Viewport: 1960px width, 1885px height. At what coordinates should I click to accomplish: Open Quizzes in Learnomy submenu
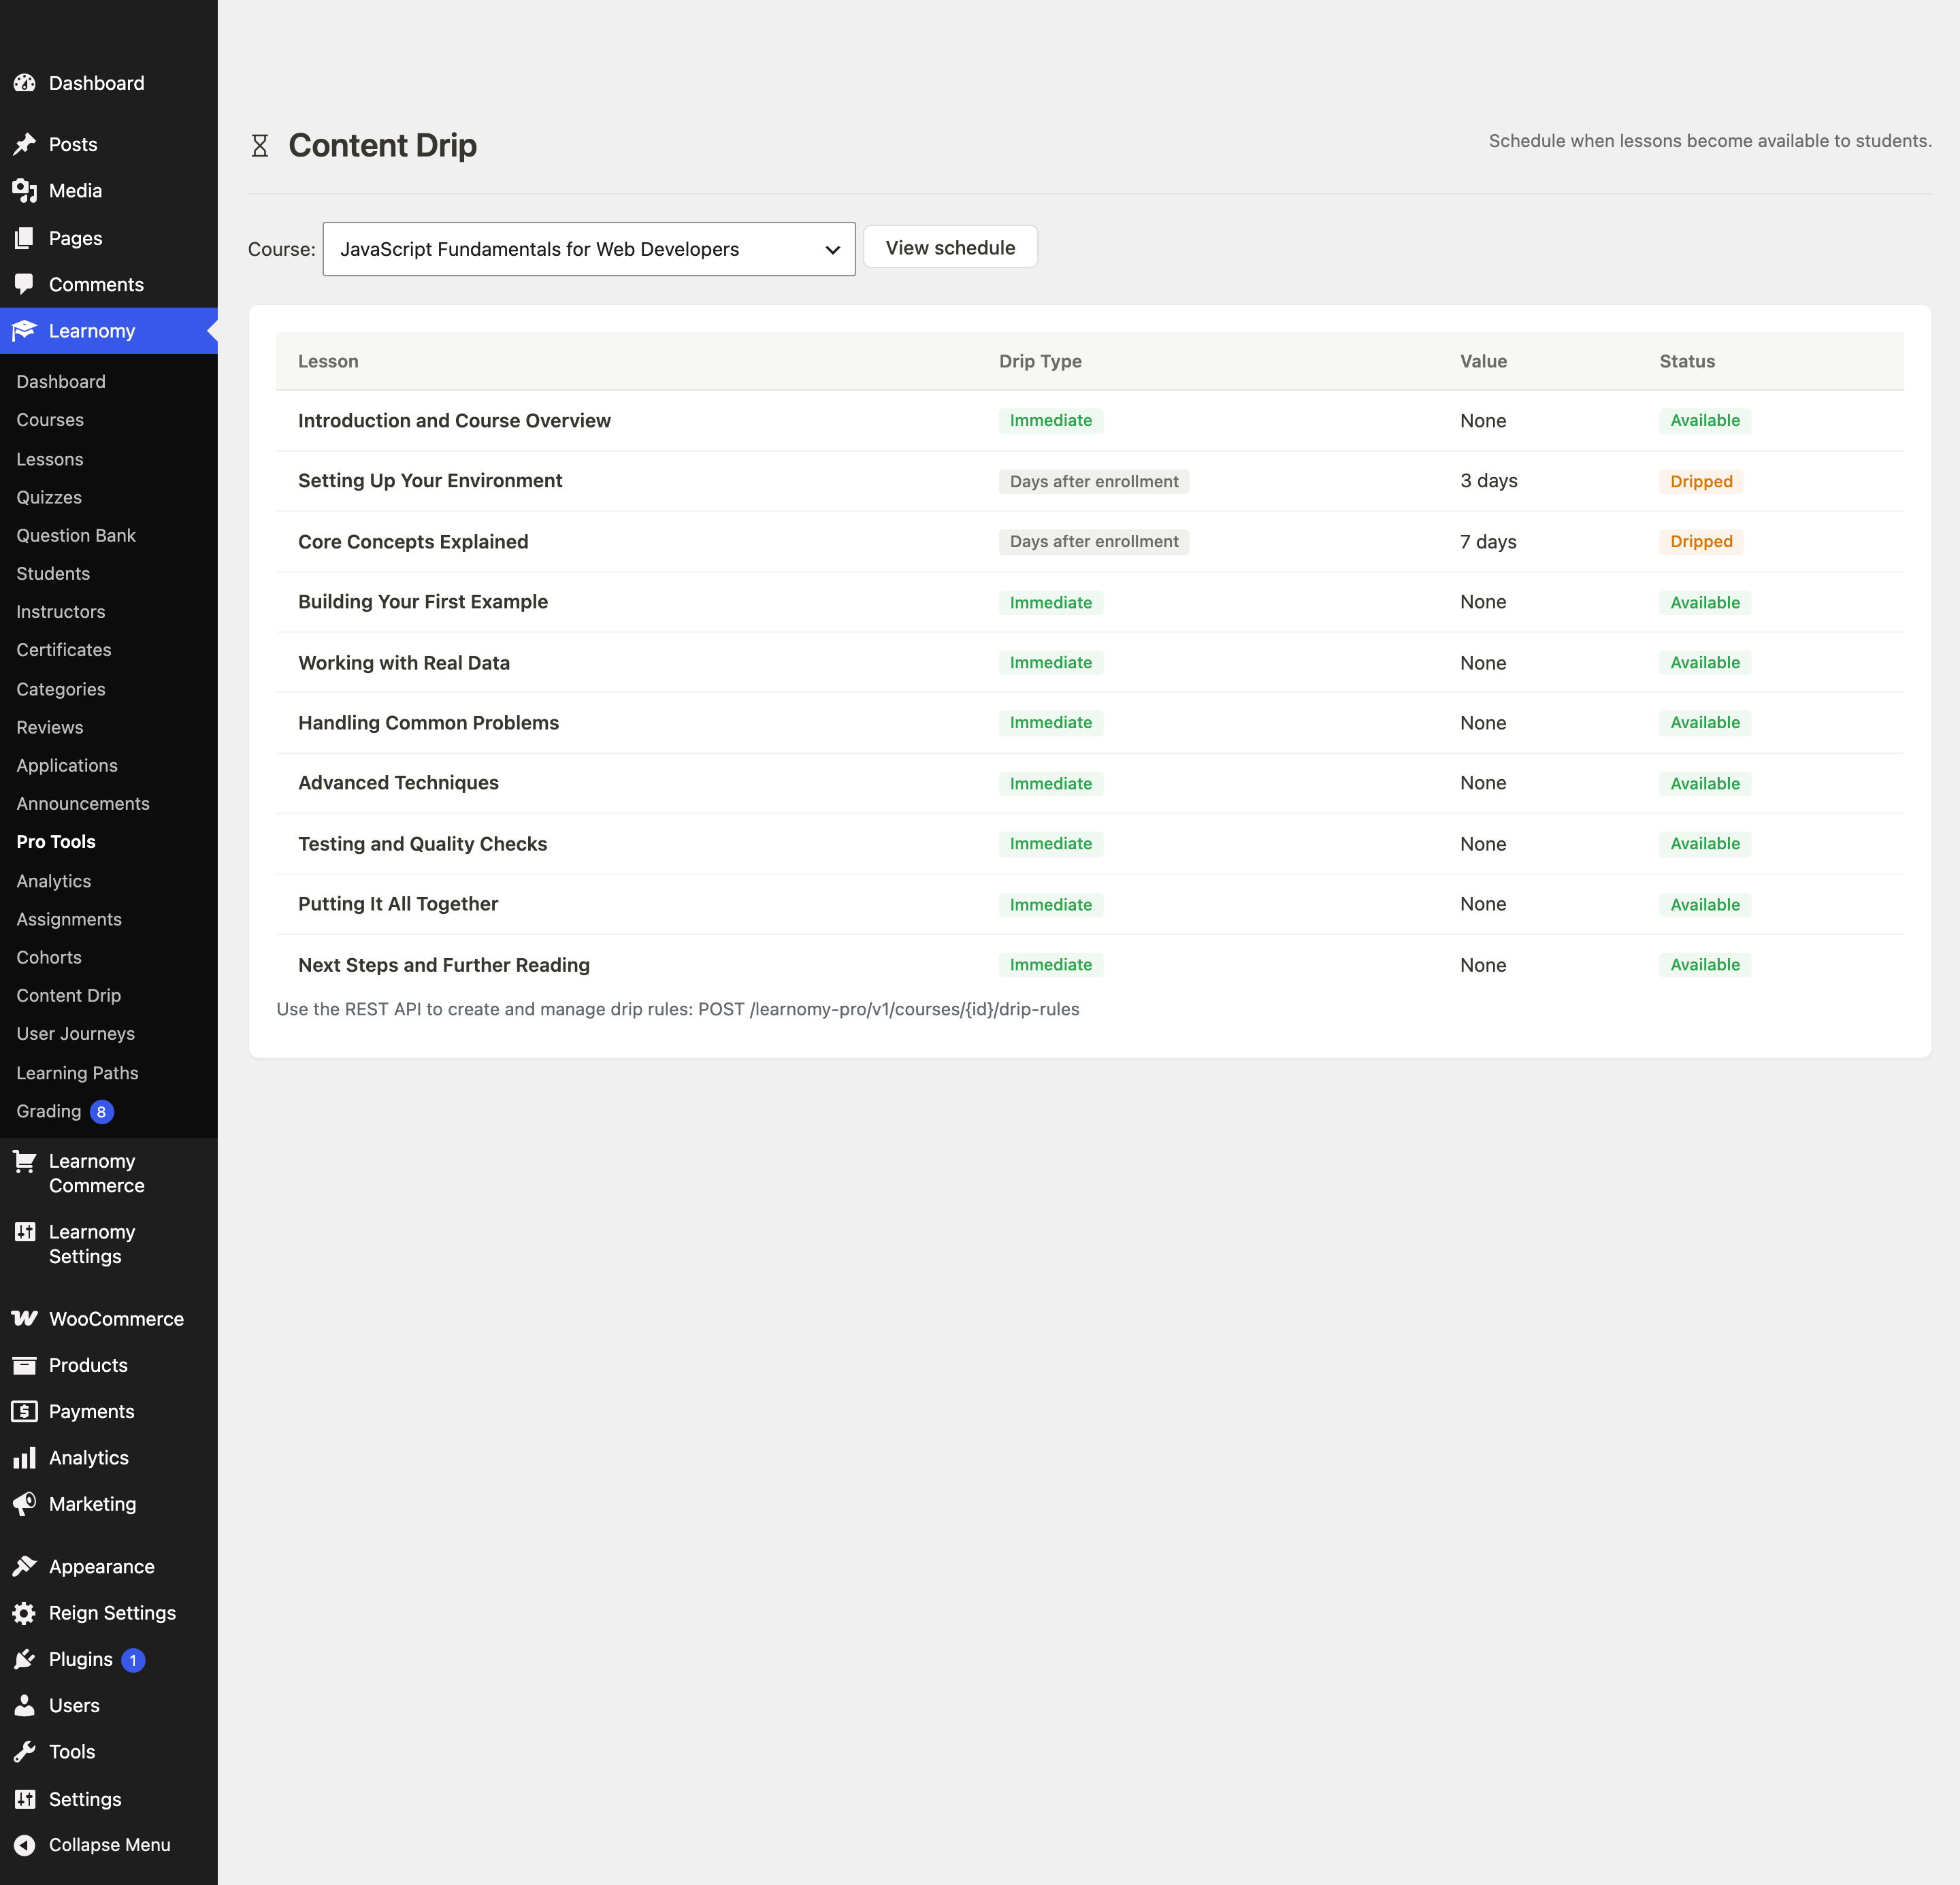(x=49, y=497)
